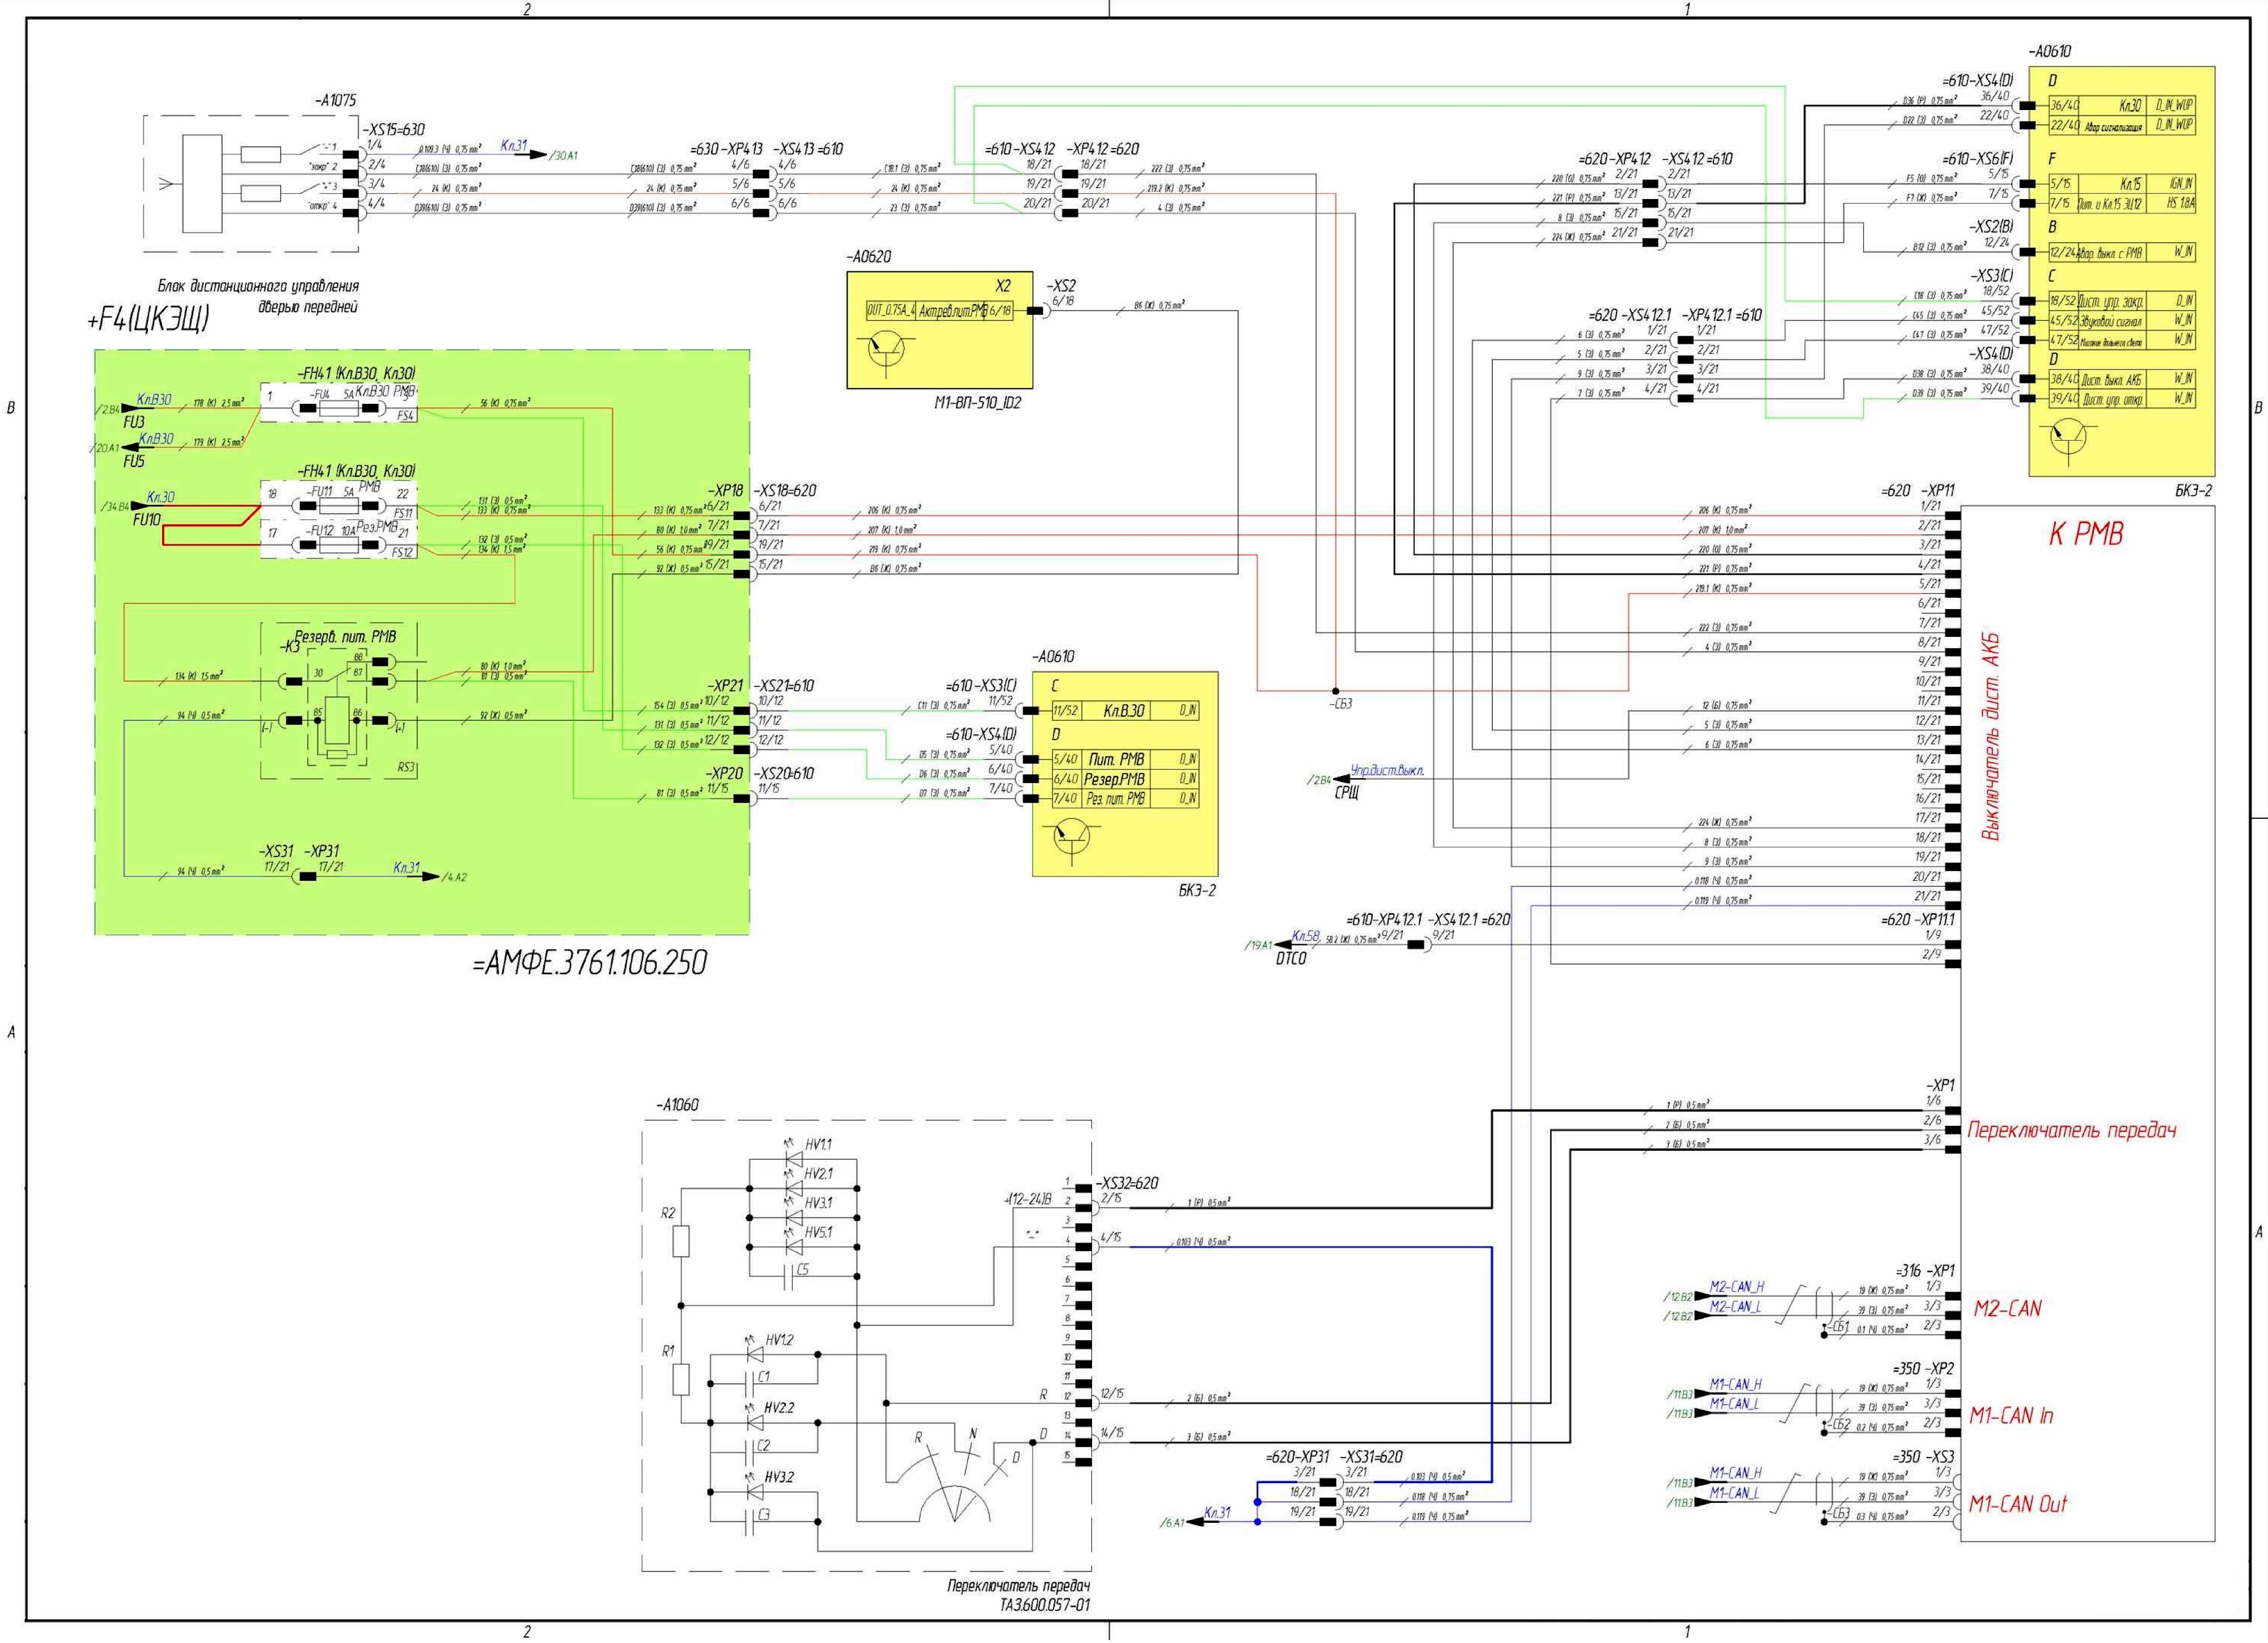
Task: Select the '=610-XS6(F)' connector label
Action: [1977, 159]
